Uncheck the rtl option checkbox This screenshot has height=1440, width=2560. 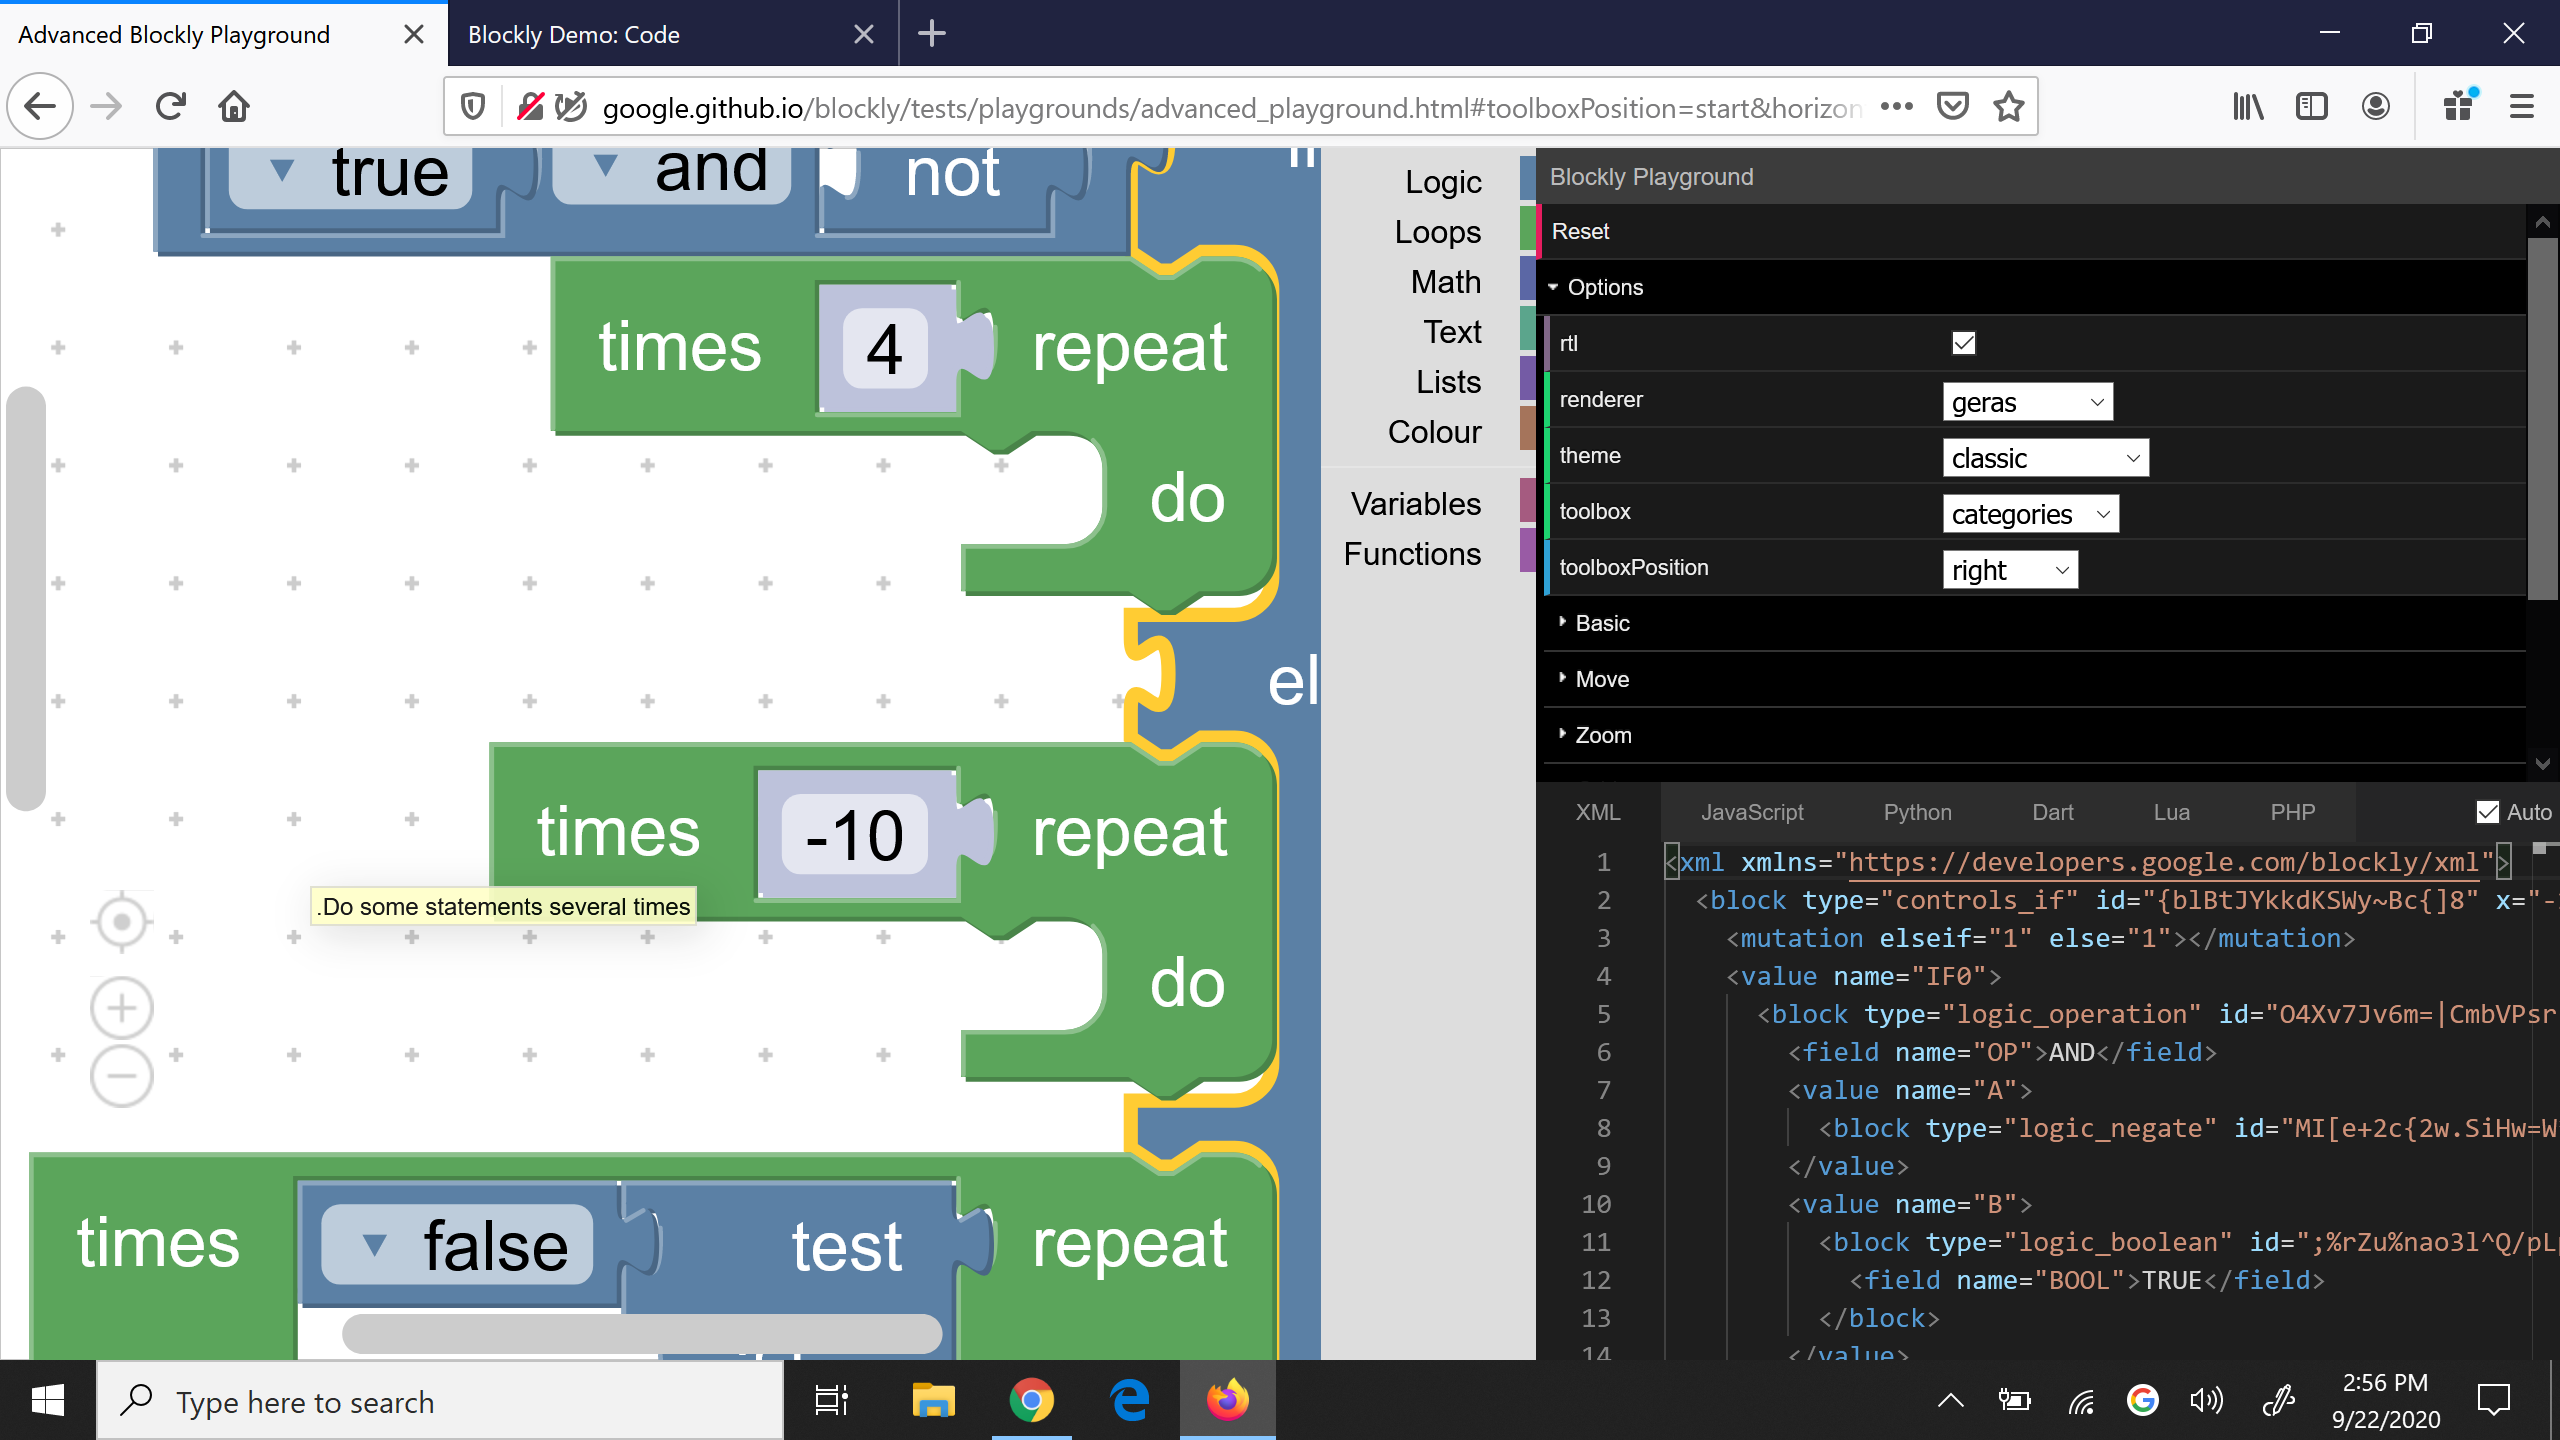click(1963, 343)
